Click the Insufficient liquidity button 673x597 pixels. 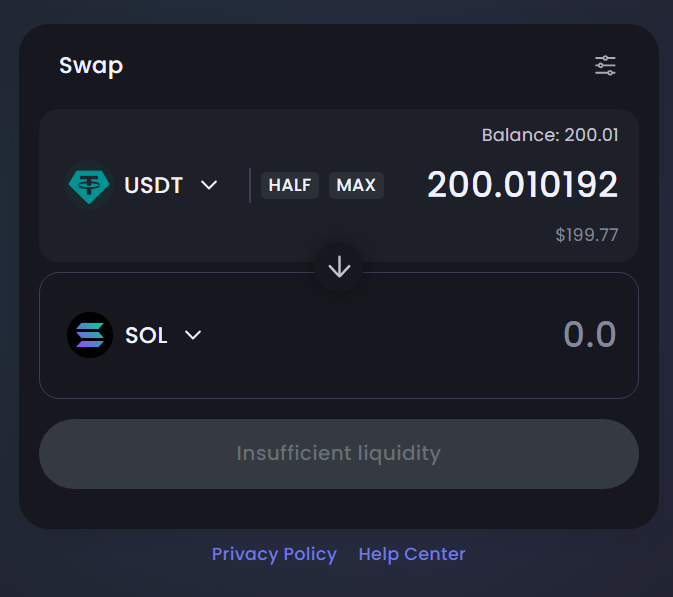tap(339, 454)
